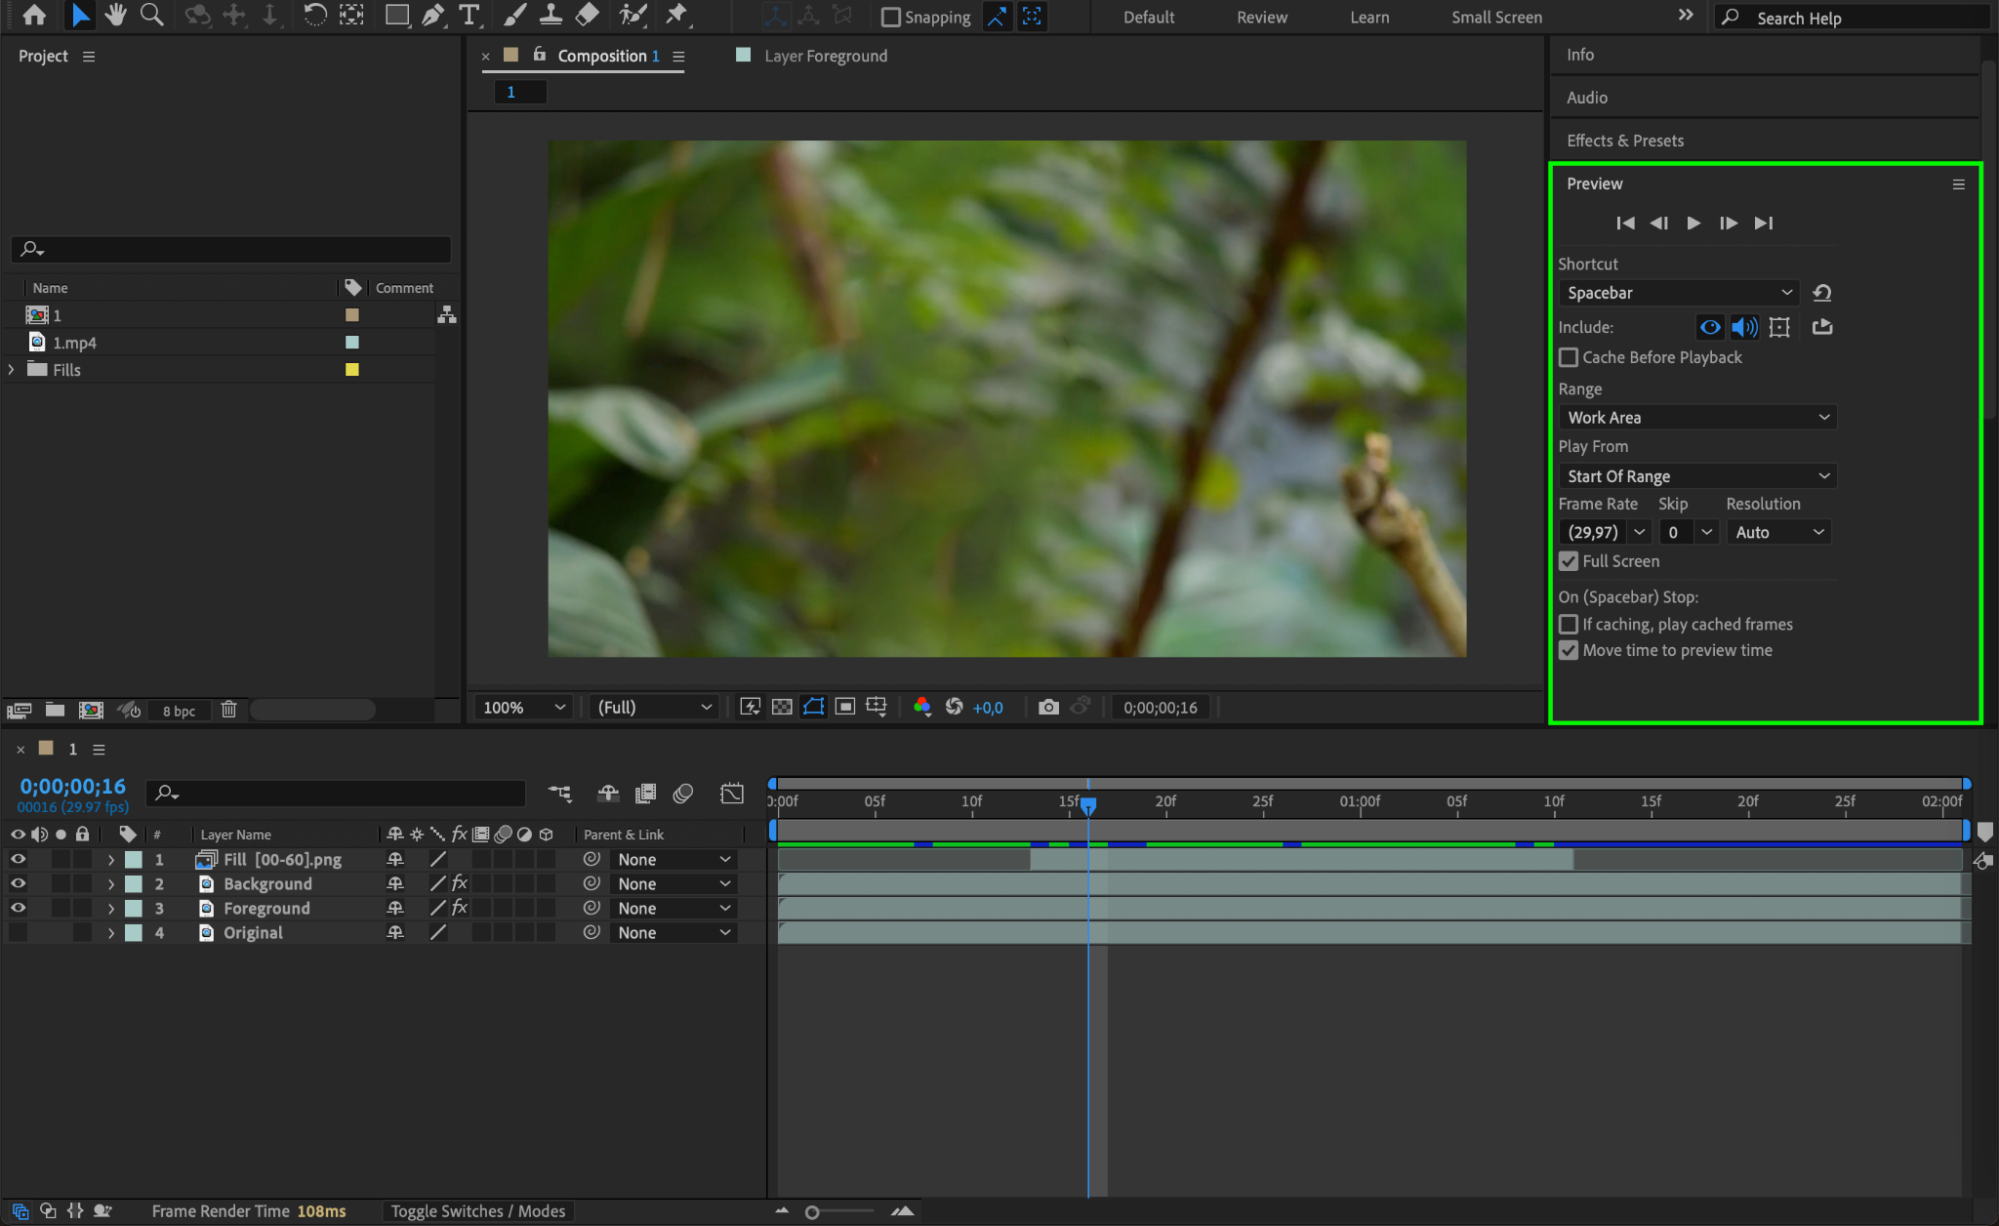This screenshot has height=1226, width=1999.
Task: Click the Play button in Preview
Action: [1693, 223]
